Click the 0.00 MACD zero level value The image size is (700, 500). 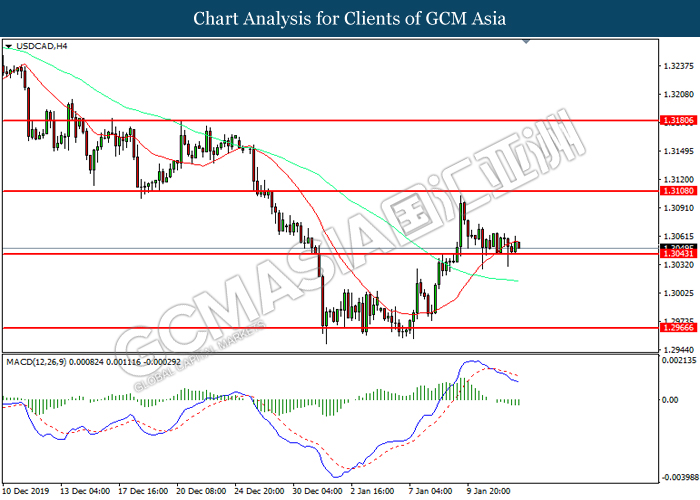click(670, 400)
